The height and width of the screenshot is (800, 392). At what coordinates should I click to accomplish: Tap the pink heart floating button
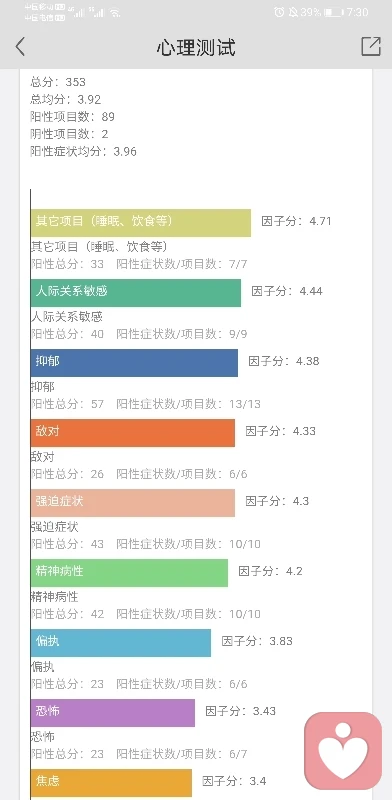click(343, 751)
